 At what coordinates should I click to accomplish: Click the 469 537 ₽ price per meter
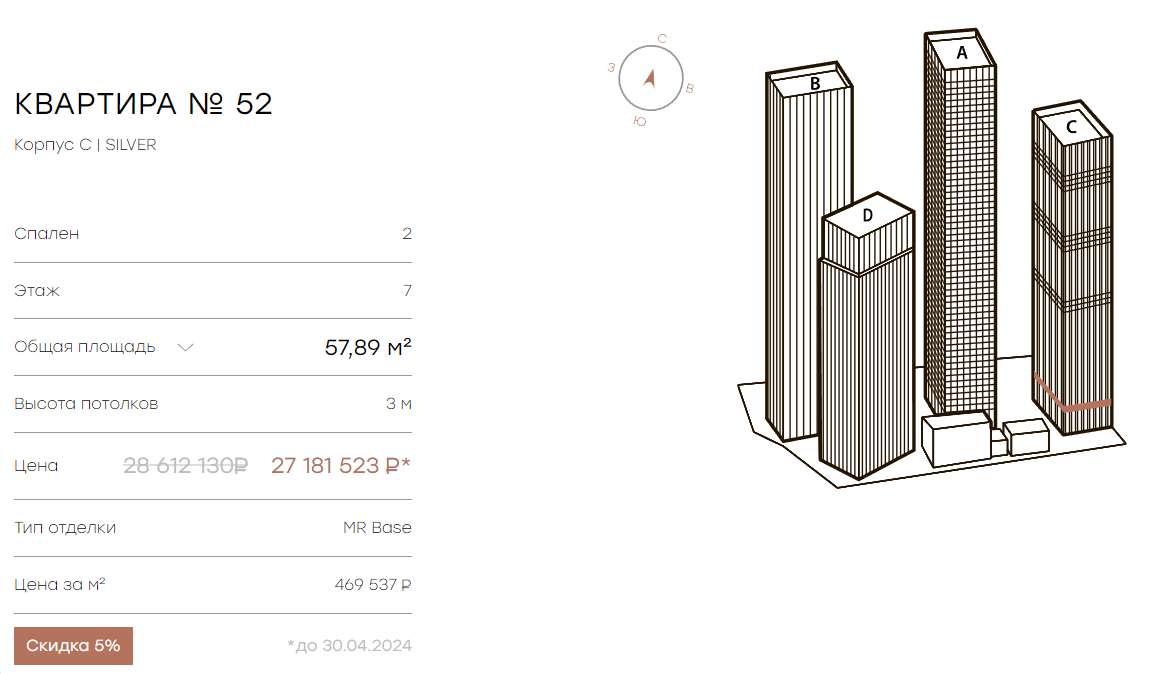click(x=373, y=584)
